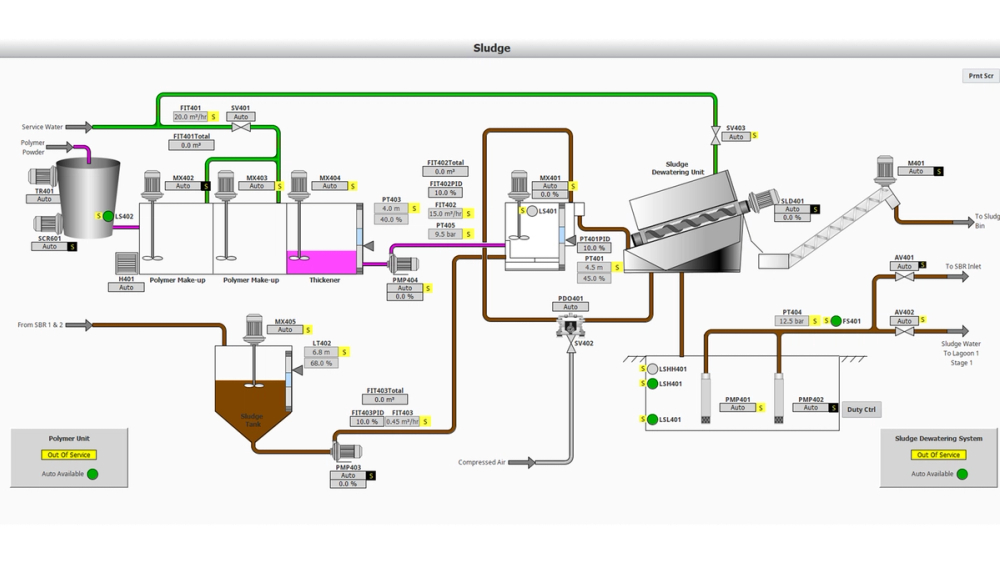
Task: Click the PT405 9.5 bar value
Action: 445,235
